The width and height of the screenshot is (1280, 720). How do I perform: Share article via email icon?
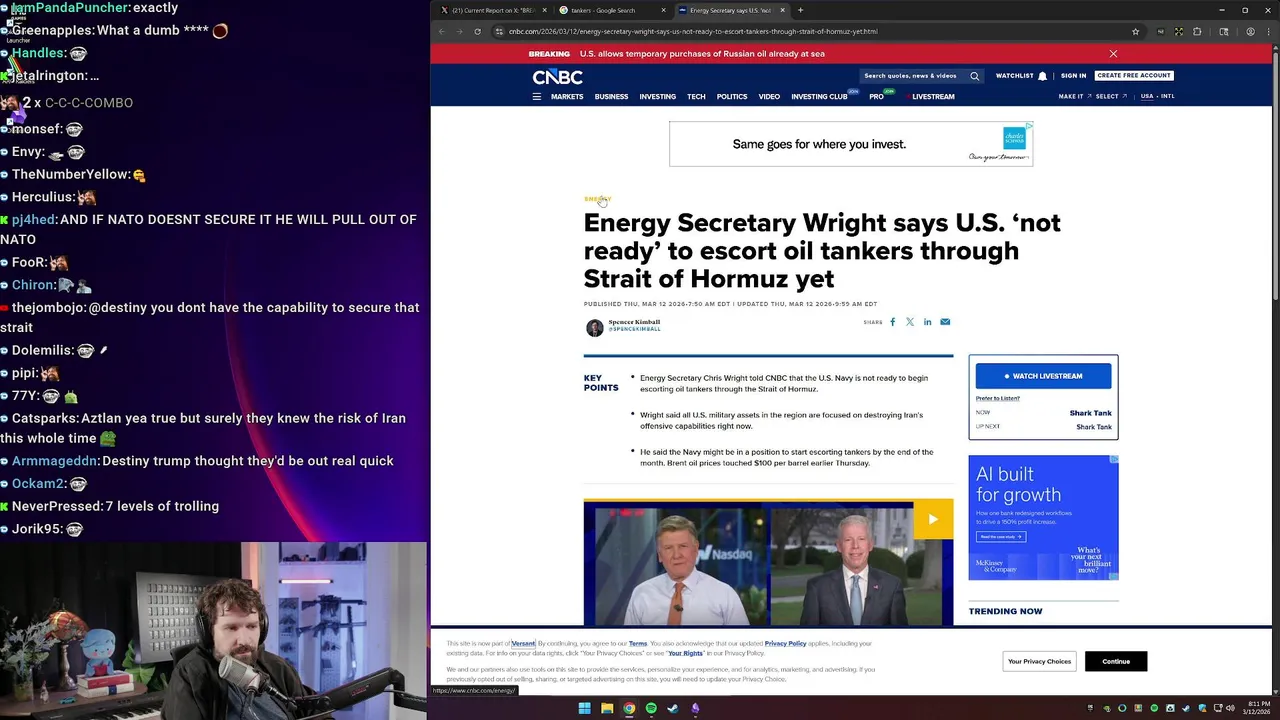click(945, 322)
